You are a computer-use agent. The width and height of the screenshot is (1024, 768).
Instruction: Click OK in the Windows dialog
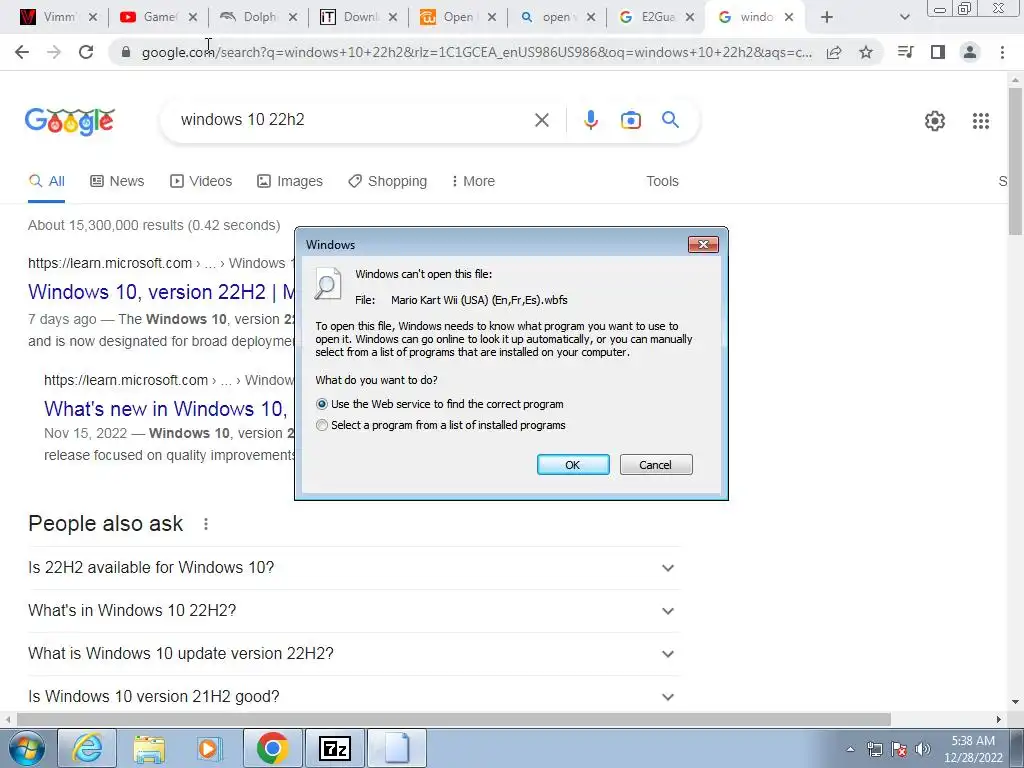click(573, 465)
